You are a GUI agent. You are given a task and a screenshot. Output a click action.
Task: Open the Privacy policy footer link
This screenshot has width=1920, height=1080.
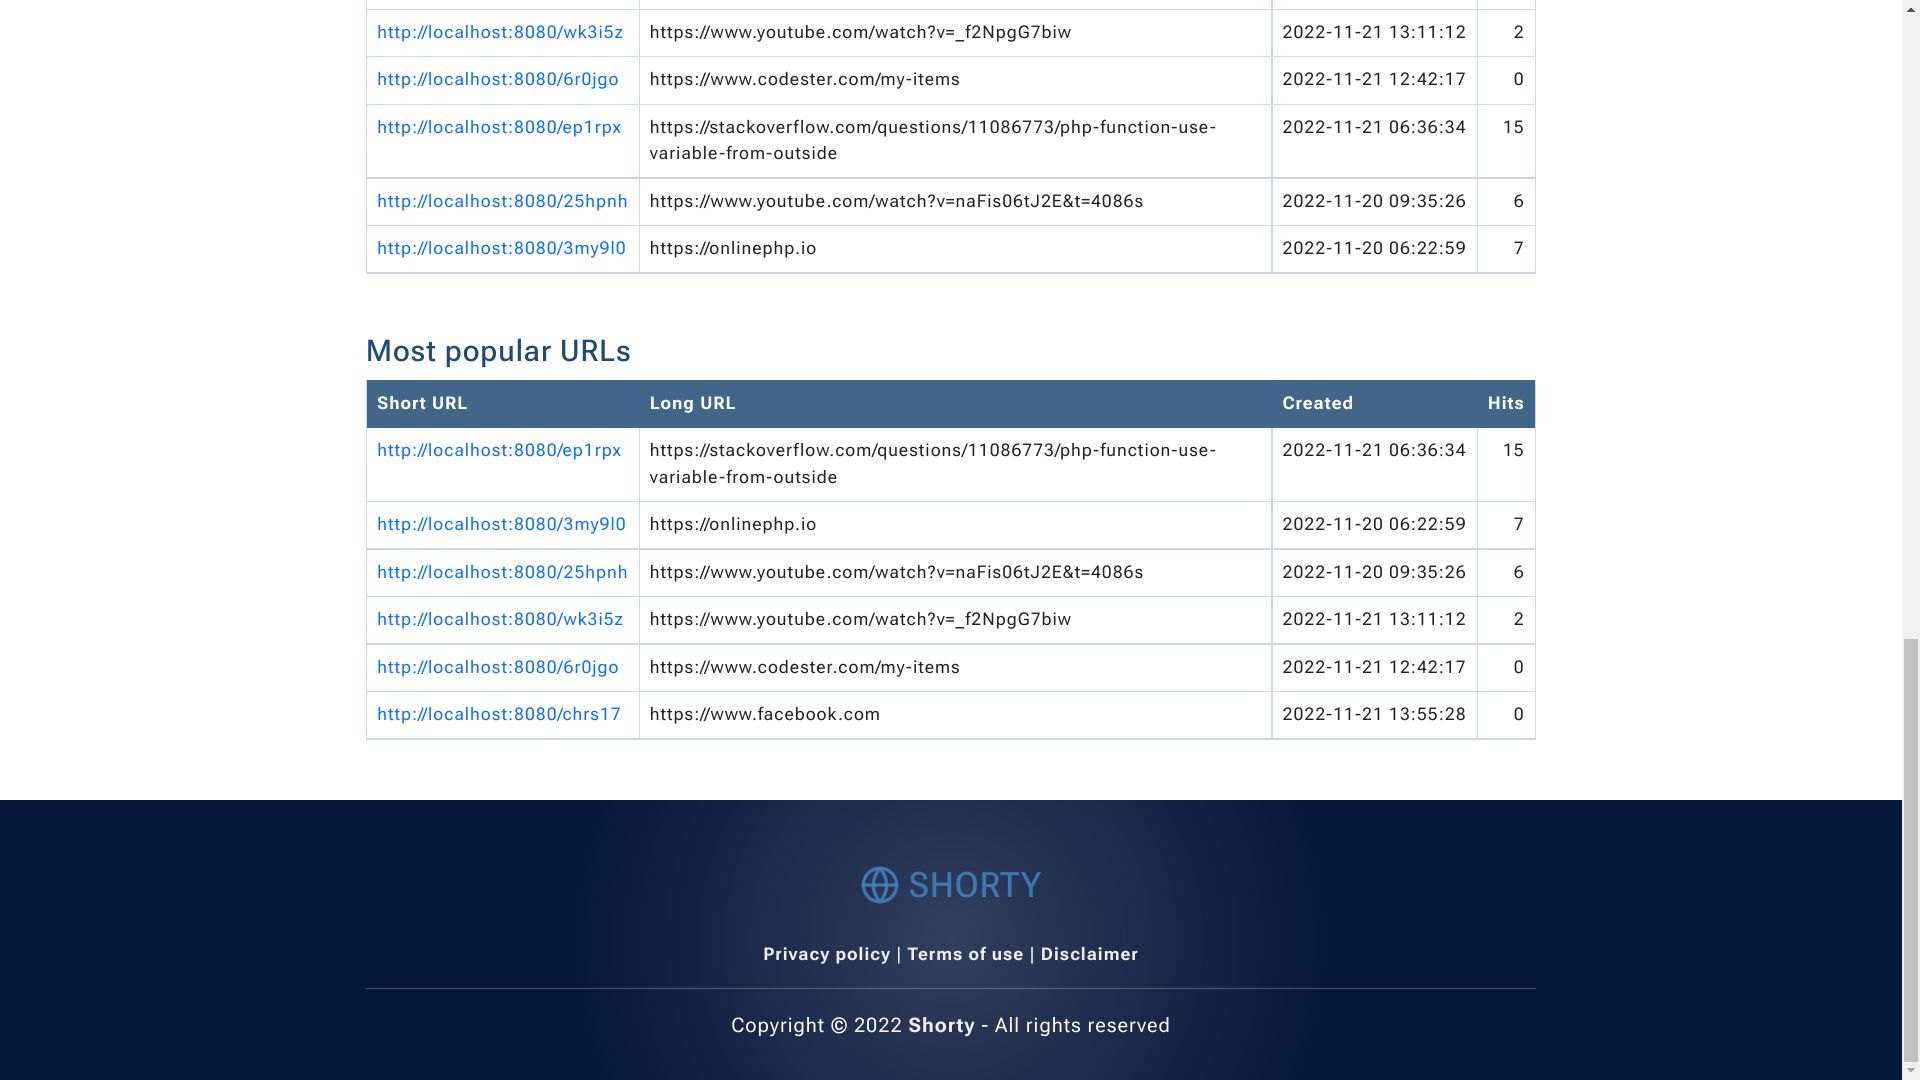pos(826,954)
